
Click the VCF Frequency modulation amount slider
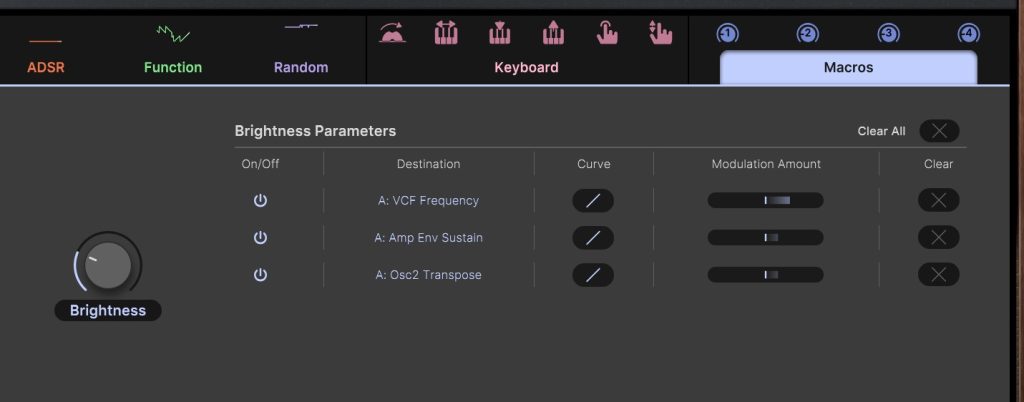pyautogui.click(x=765, y=200)
